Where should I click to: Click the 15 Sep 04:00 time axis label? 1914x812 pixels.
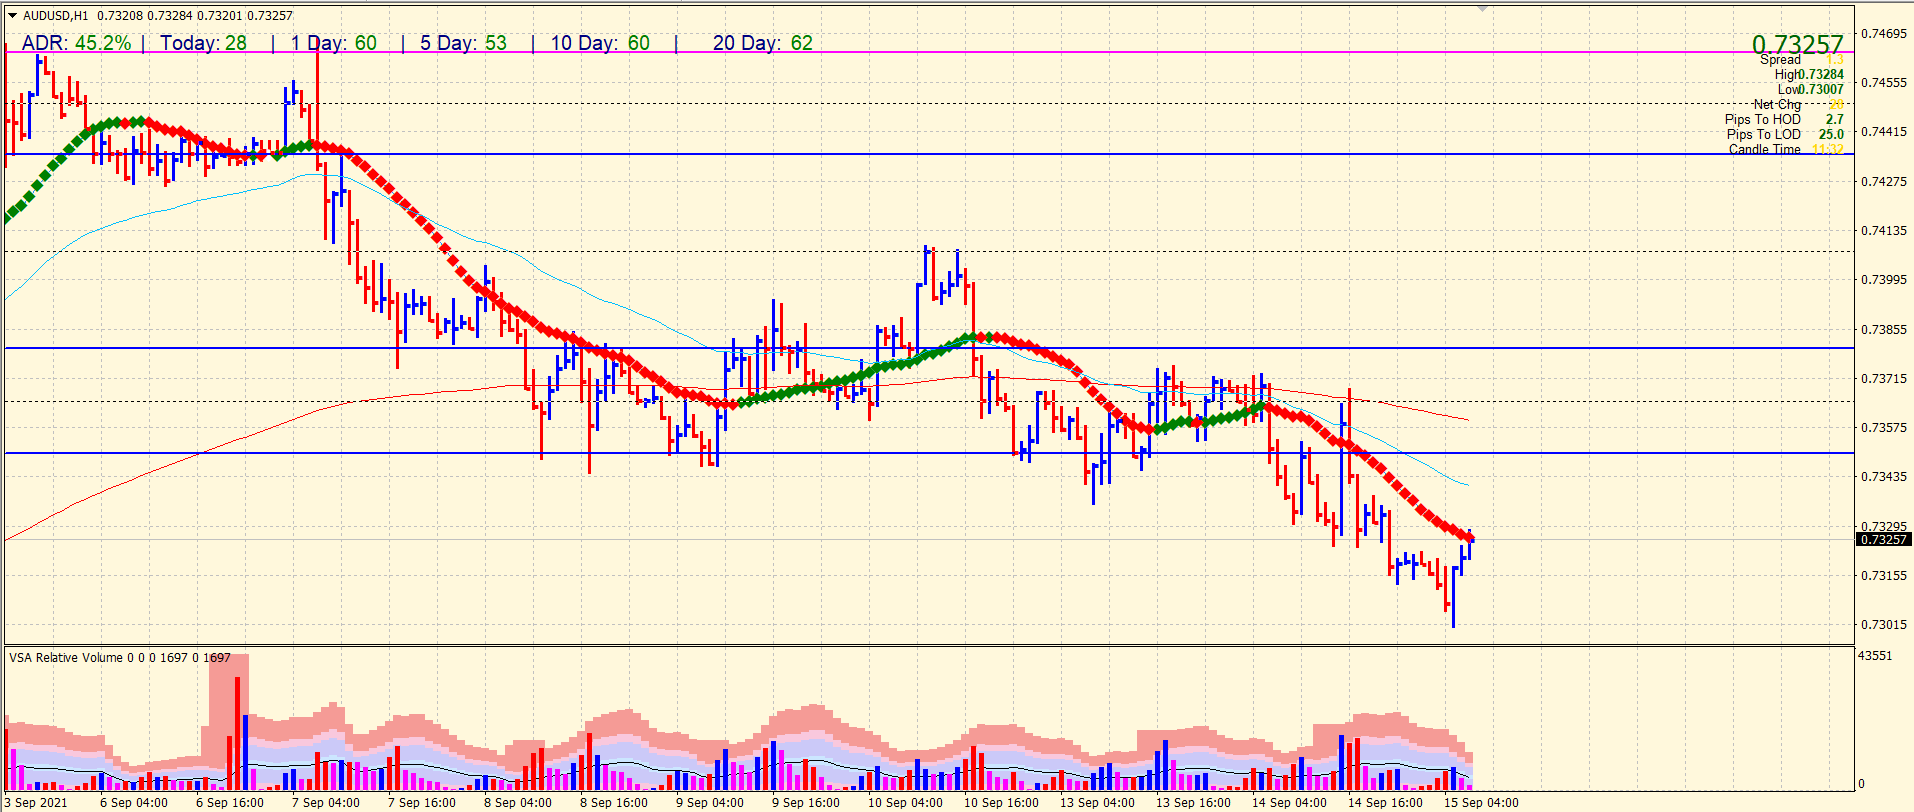coord(1481,802)
